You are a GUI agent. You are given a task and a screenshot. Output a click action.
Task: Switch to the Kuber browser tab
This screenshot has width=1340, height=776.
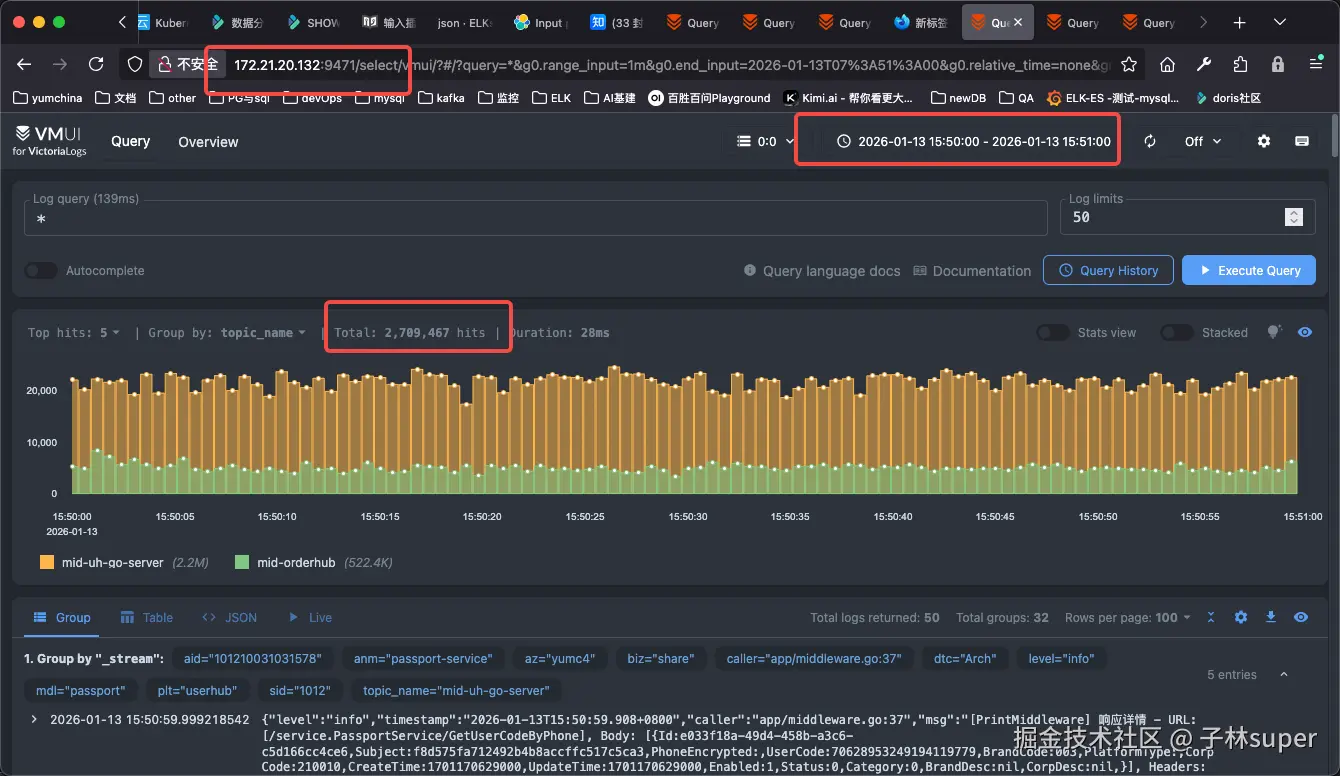click(162, 22)
